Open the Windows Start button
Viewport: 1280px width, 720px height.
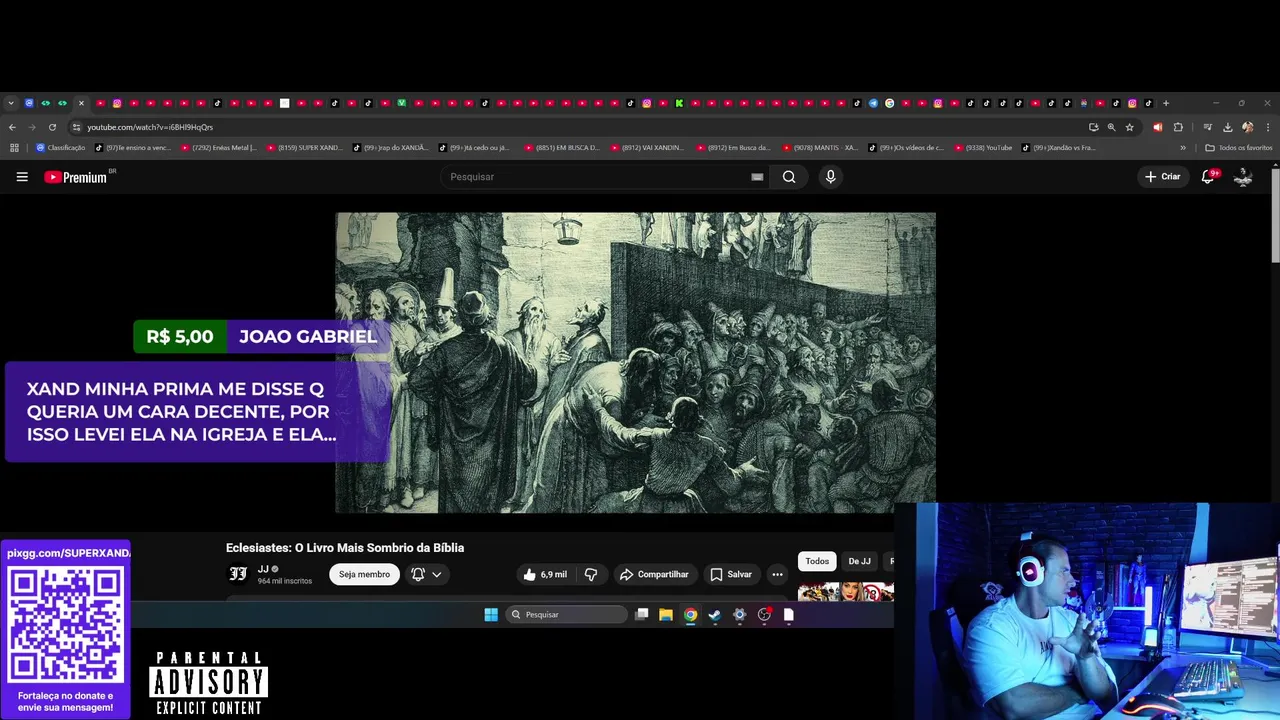[491, 615]
